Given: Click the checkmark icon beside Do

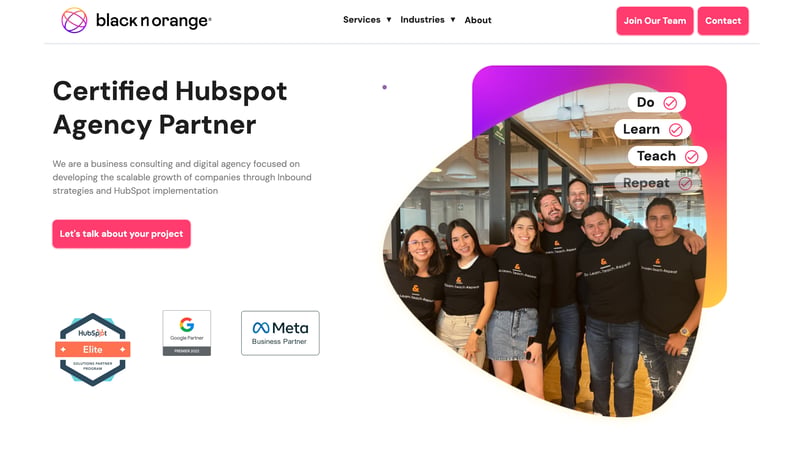Looking at the screenshot, I should (670, 103).
